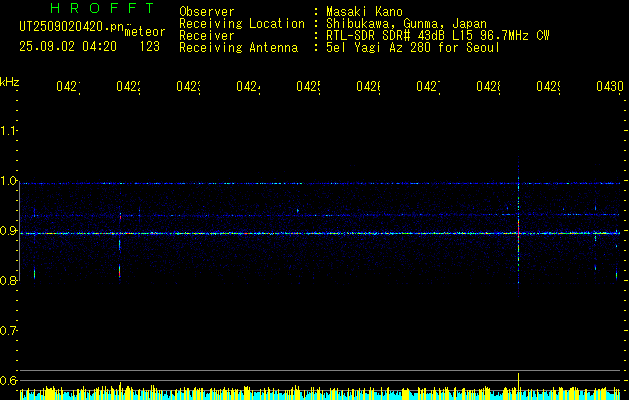Click the meteor label
This screenshot has height=400, width=629.
(145, 32)
